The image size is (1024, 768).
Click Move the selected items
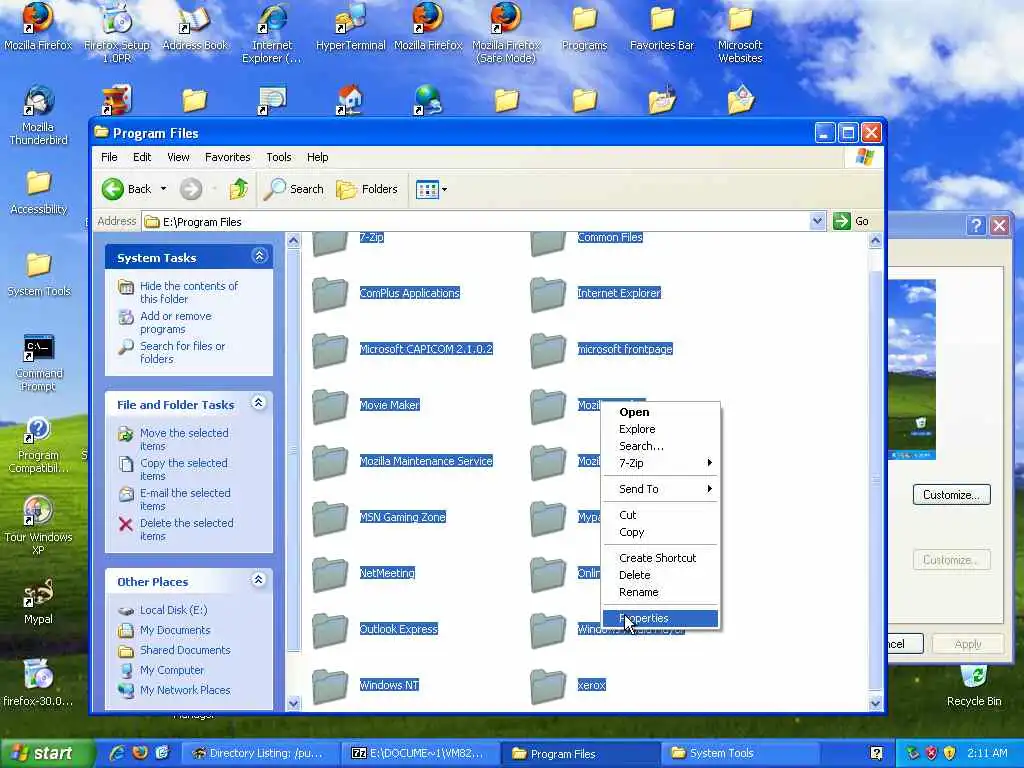tap(184, 440)
